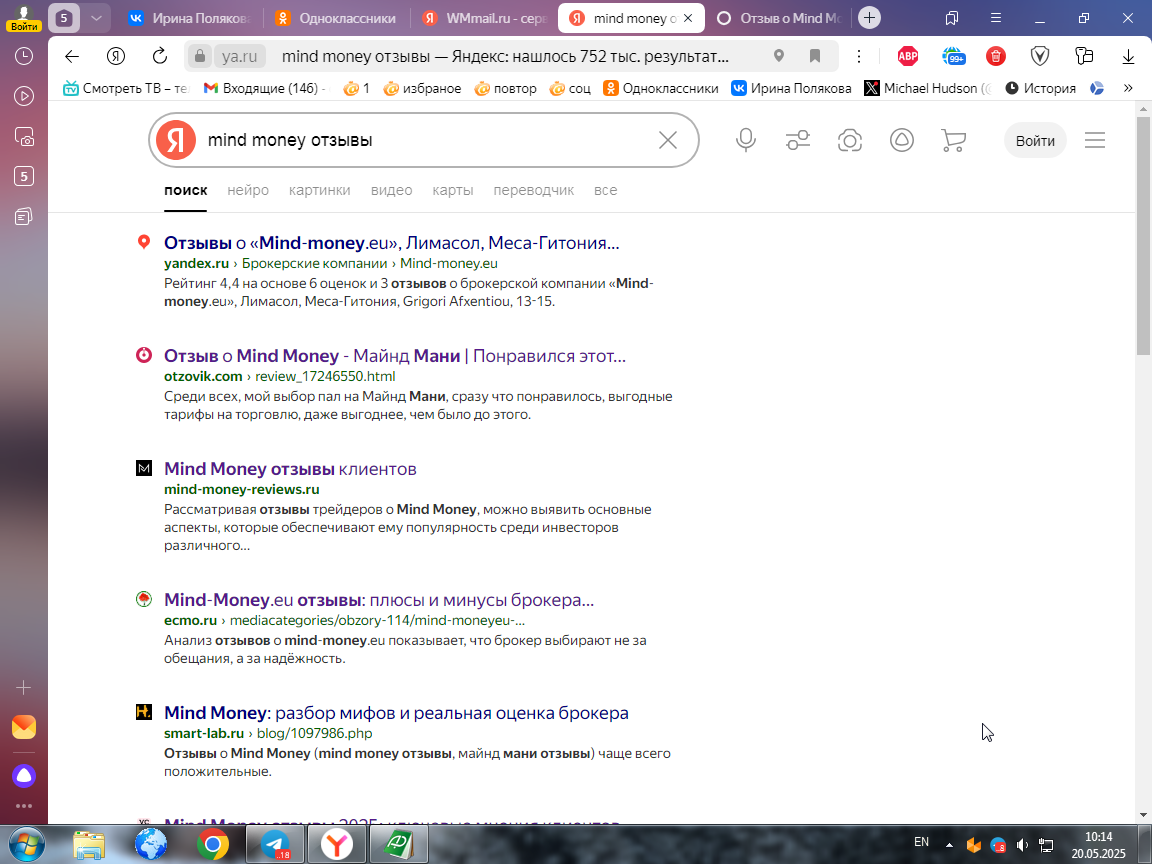
Task: Open File Explorer from the taskbar
Action: point(88,845)
